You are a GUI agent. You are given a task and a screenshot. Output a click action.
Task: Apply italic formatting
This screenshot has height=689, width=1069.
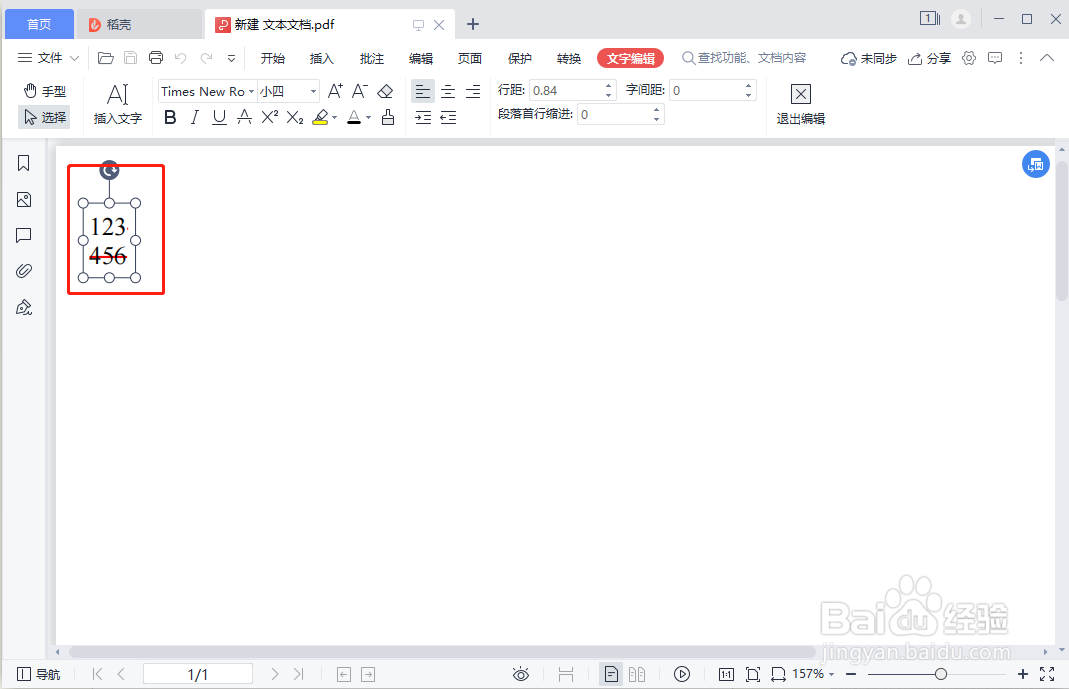tap(194, 117)
